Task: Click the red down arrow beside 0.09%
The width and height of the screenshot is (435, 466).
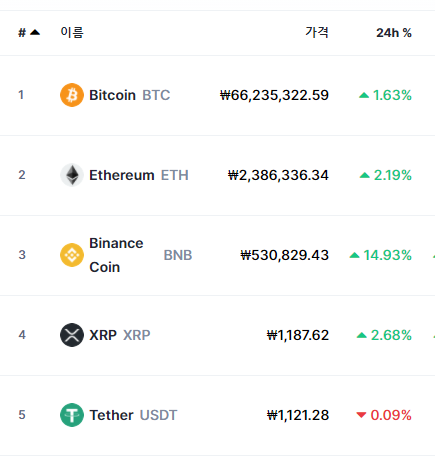Action: pos(361,415)
